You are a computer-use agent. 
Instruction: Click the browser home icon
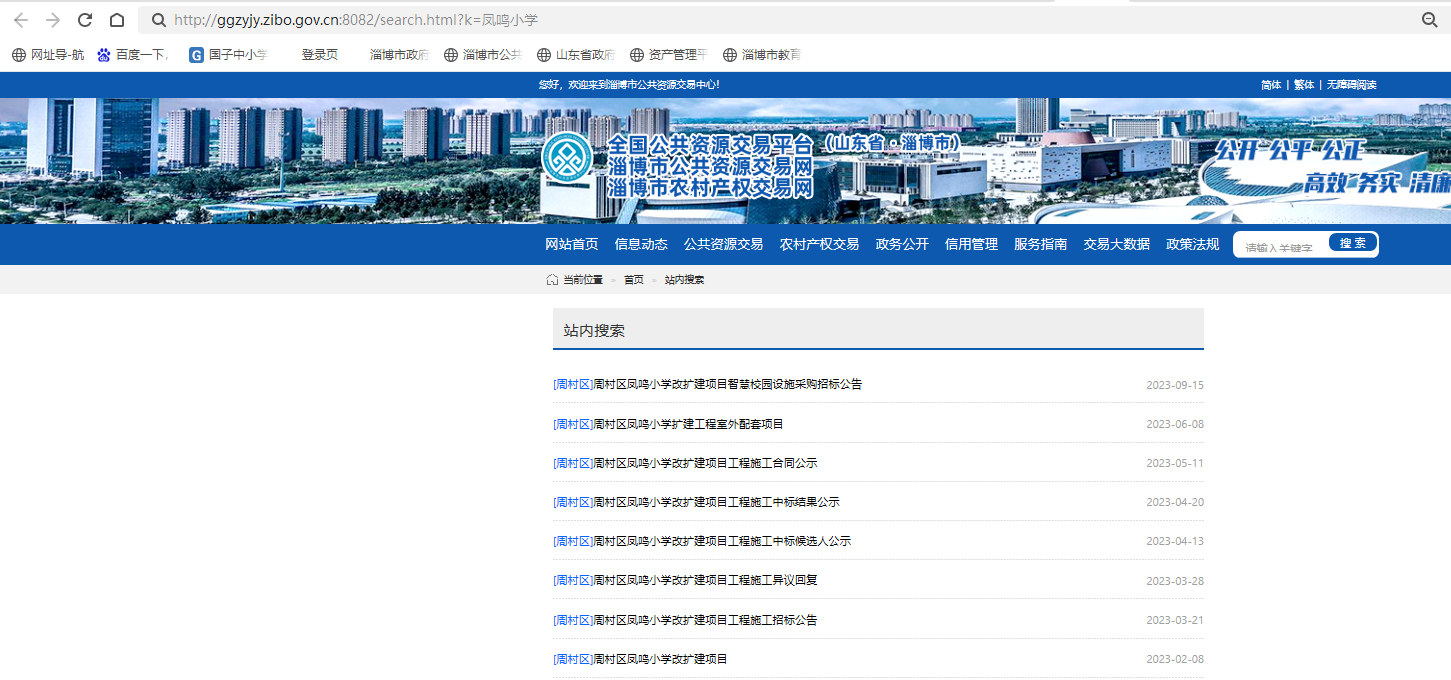(117, 20)
